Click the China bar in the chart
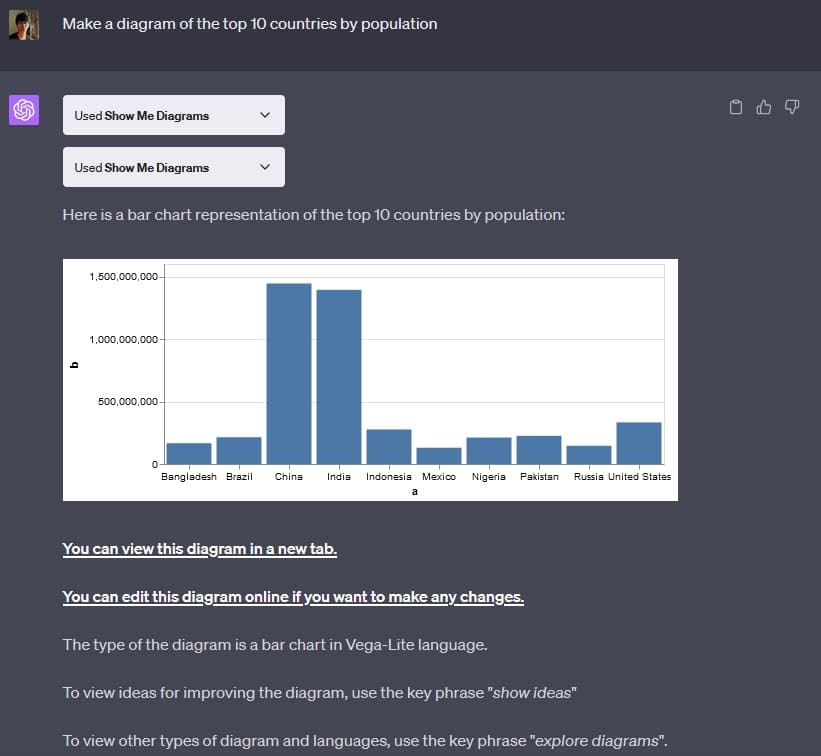The height and width of the screenshot is (756, 821). click(289, 374)
